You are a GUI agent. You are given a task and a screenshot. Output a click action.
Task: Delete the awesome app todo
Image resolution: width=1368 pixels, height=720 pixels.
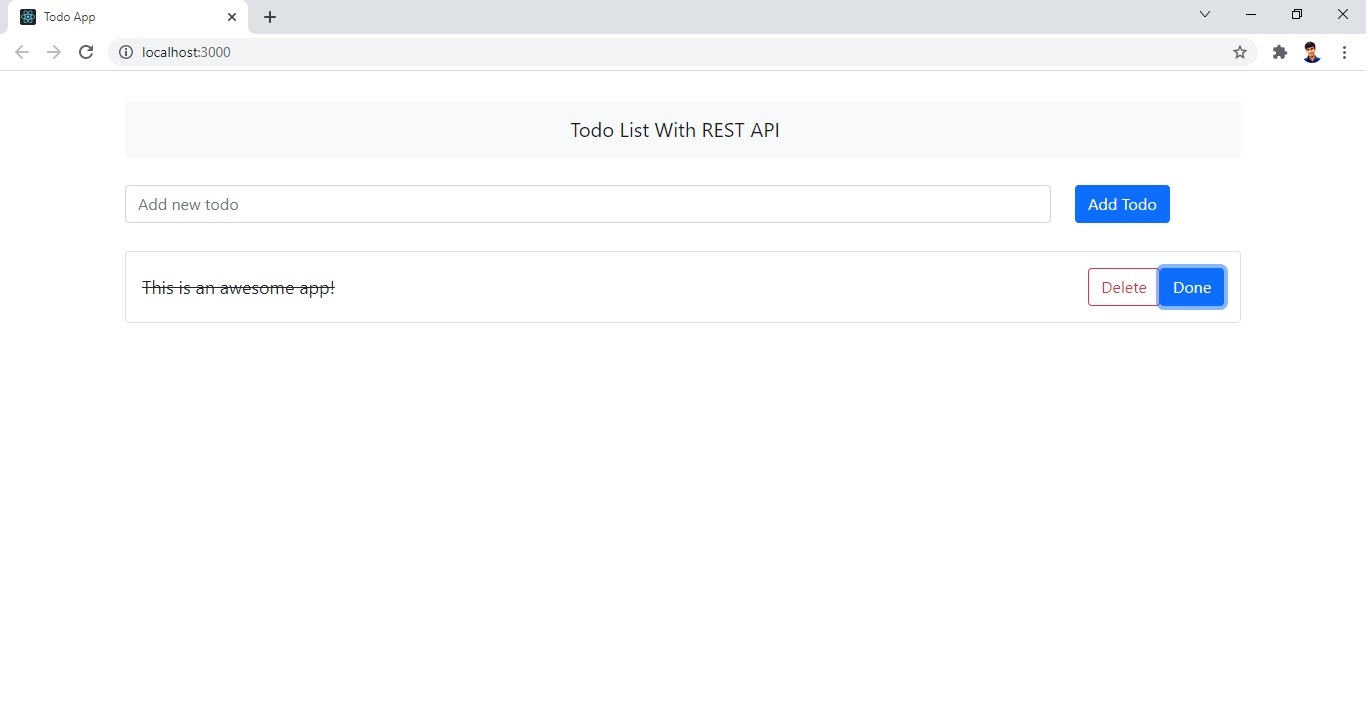[1123, 287]
